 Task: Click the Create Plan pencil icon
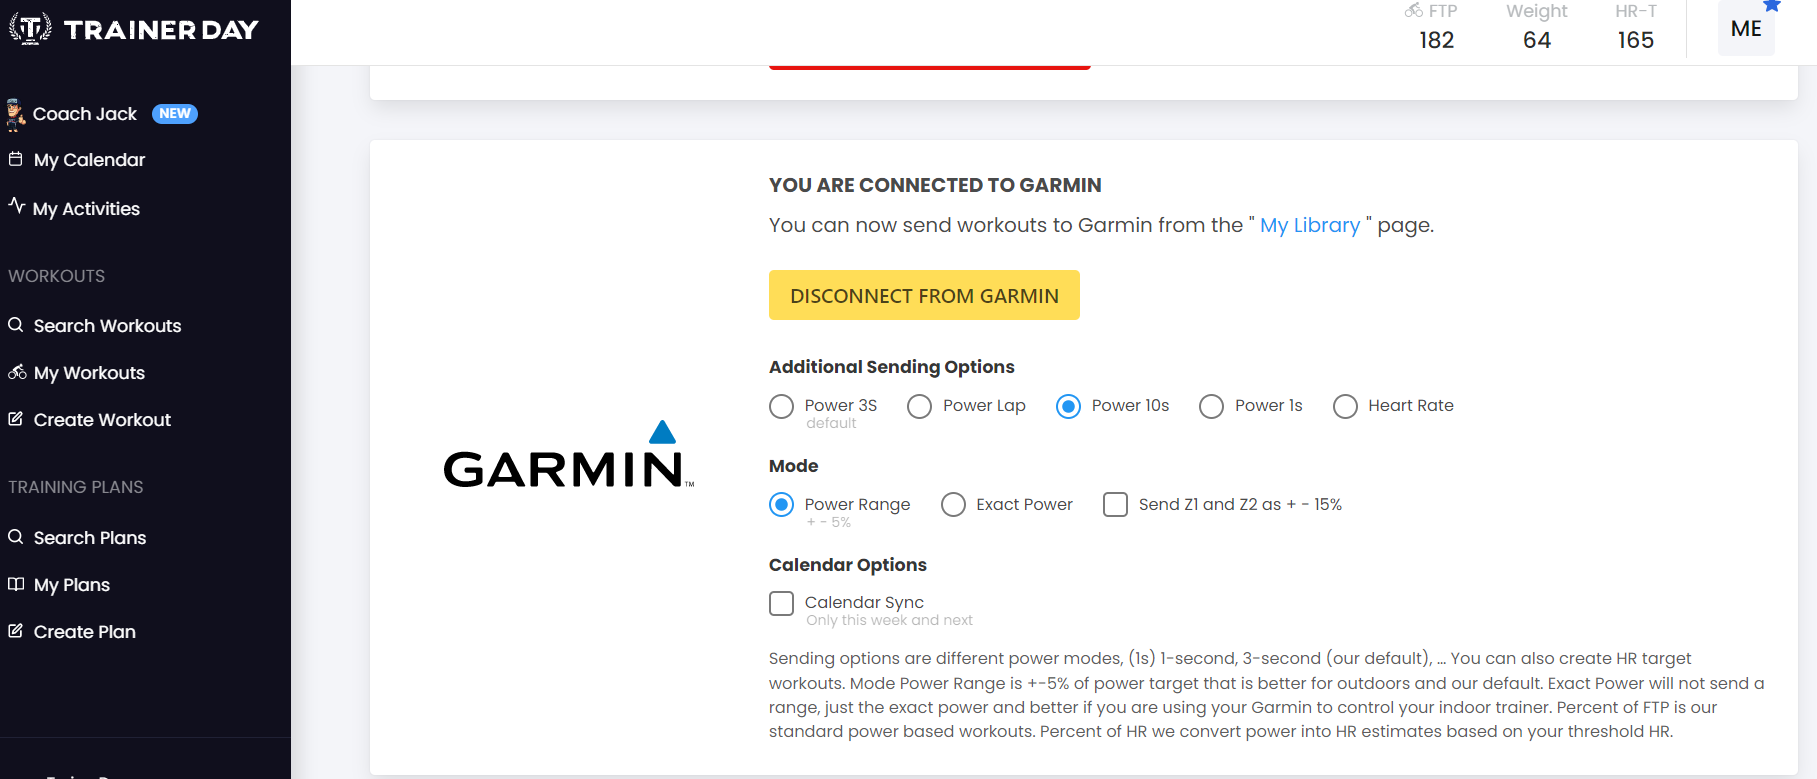pyautogui.click(x=16, y=631)
